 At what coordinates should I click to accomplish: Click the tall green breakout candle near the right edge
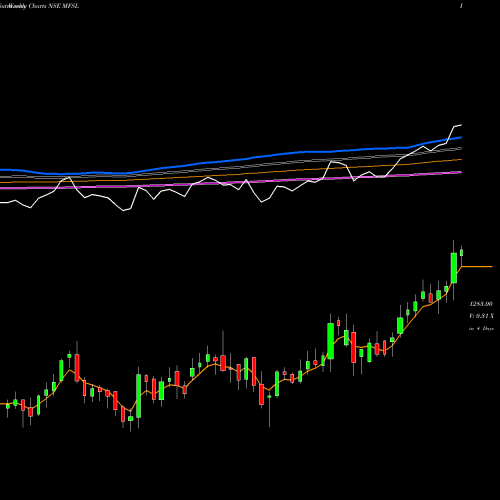454,268
